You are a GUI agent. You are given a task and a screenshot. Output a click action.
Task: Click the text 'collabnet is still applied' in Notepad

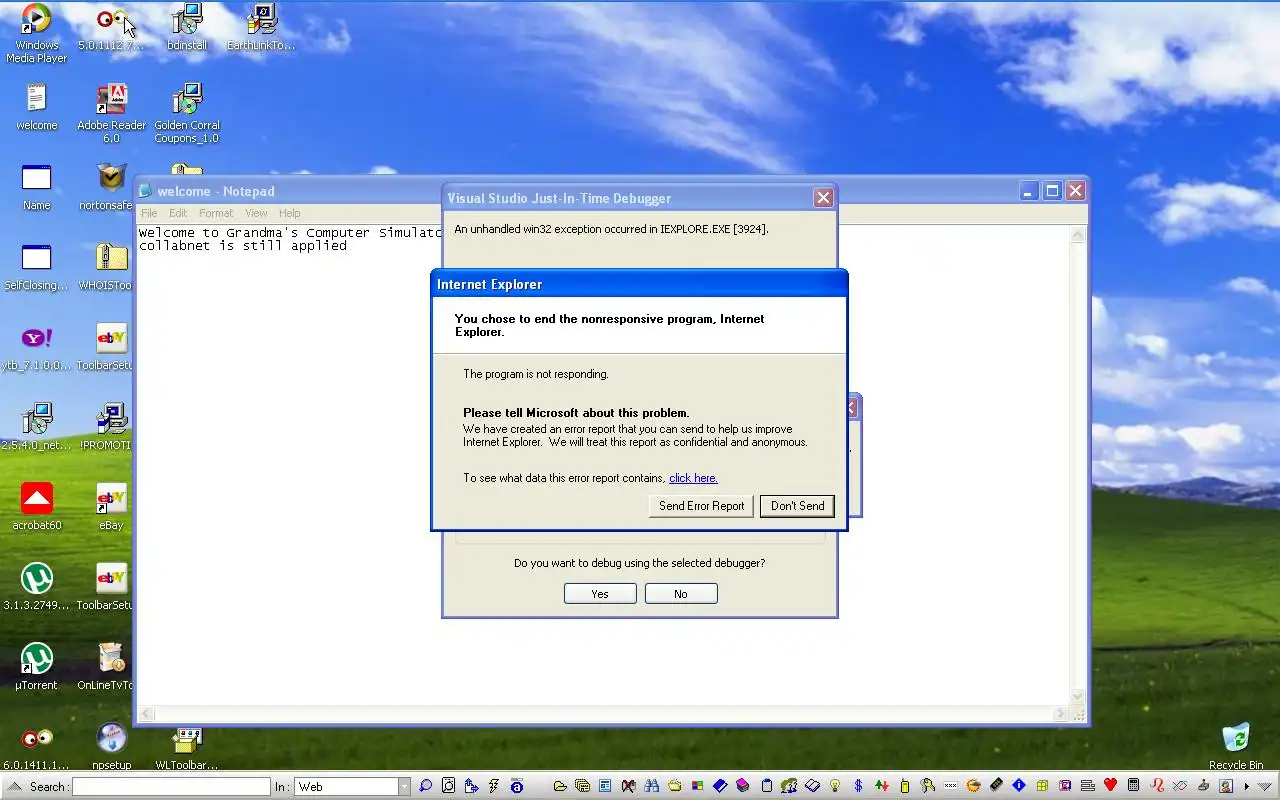click(x=243, y=246)
